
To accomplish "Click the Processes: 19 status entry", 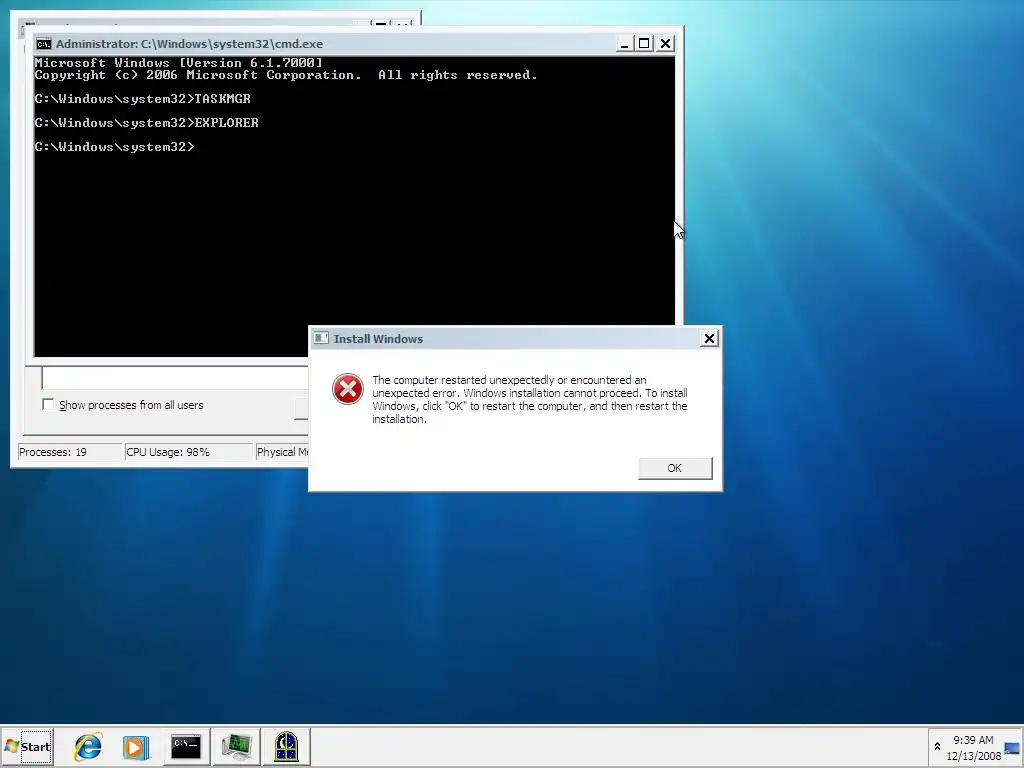I will (69, 452).
